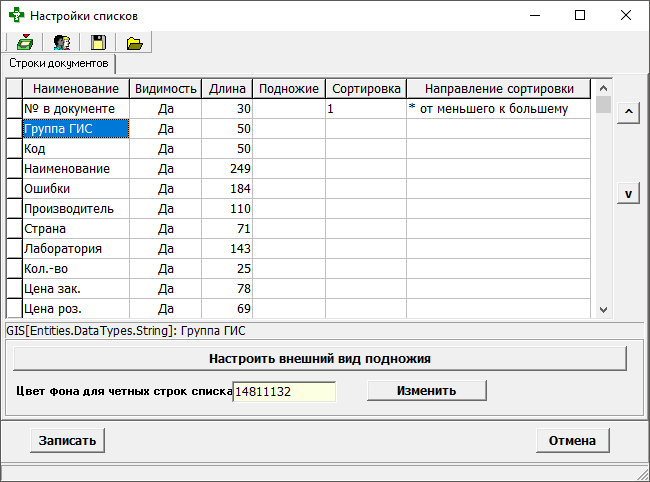Click the Изменить button

(426, 391)
